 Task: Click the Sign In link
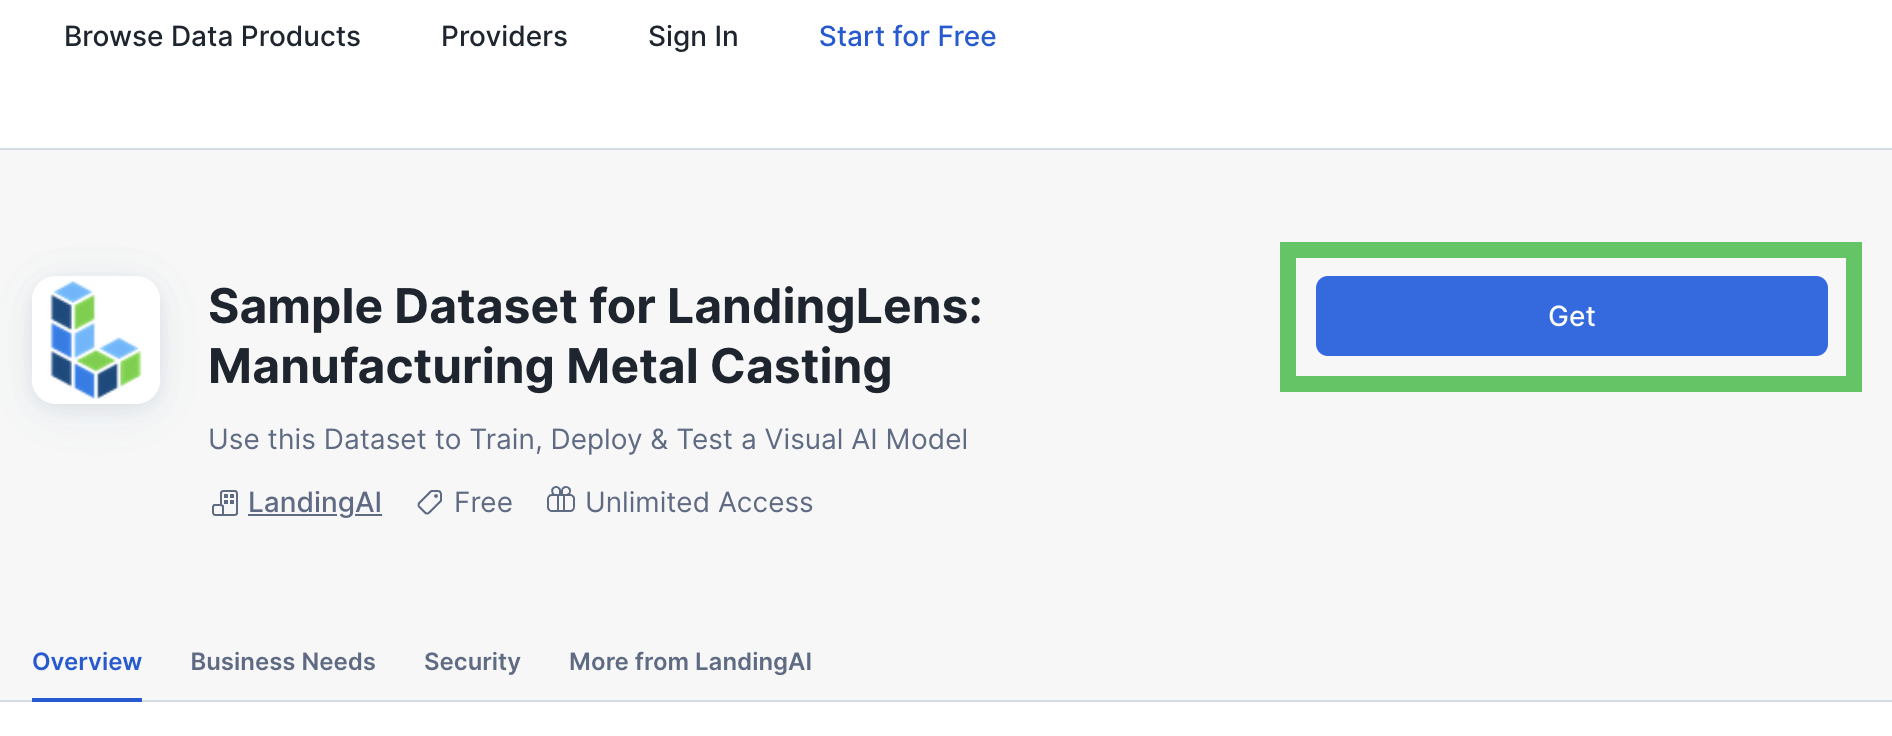(693, 36)
